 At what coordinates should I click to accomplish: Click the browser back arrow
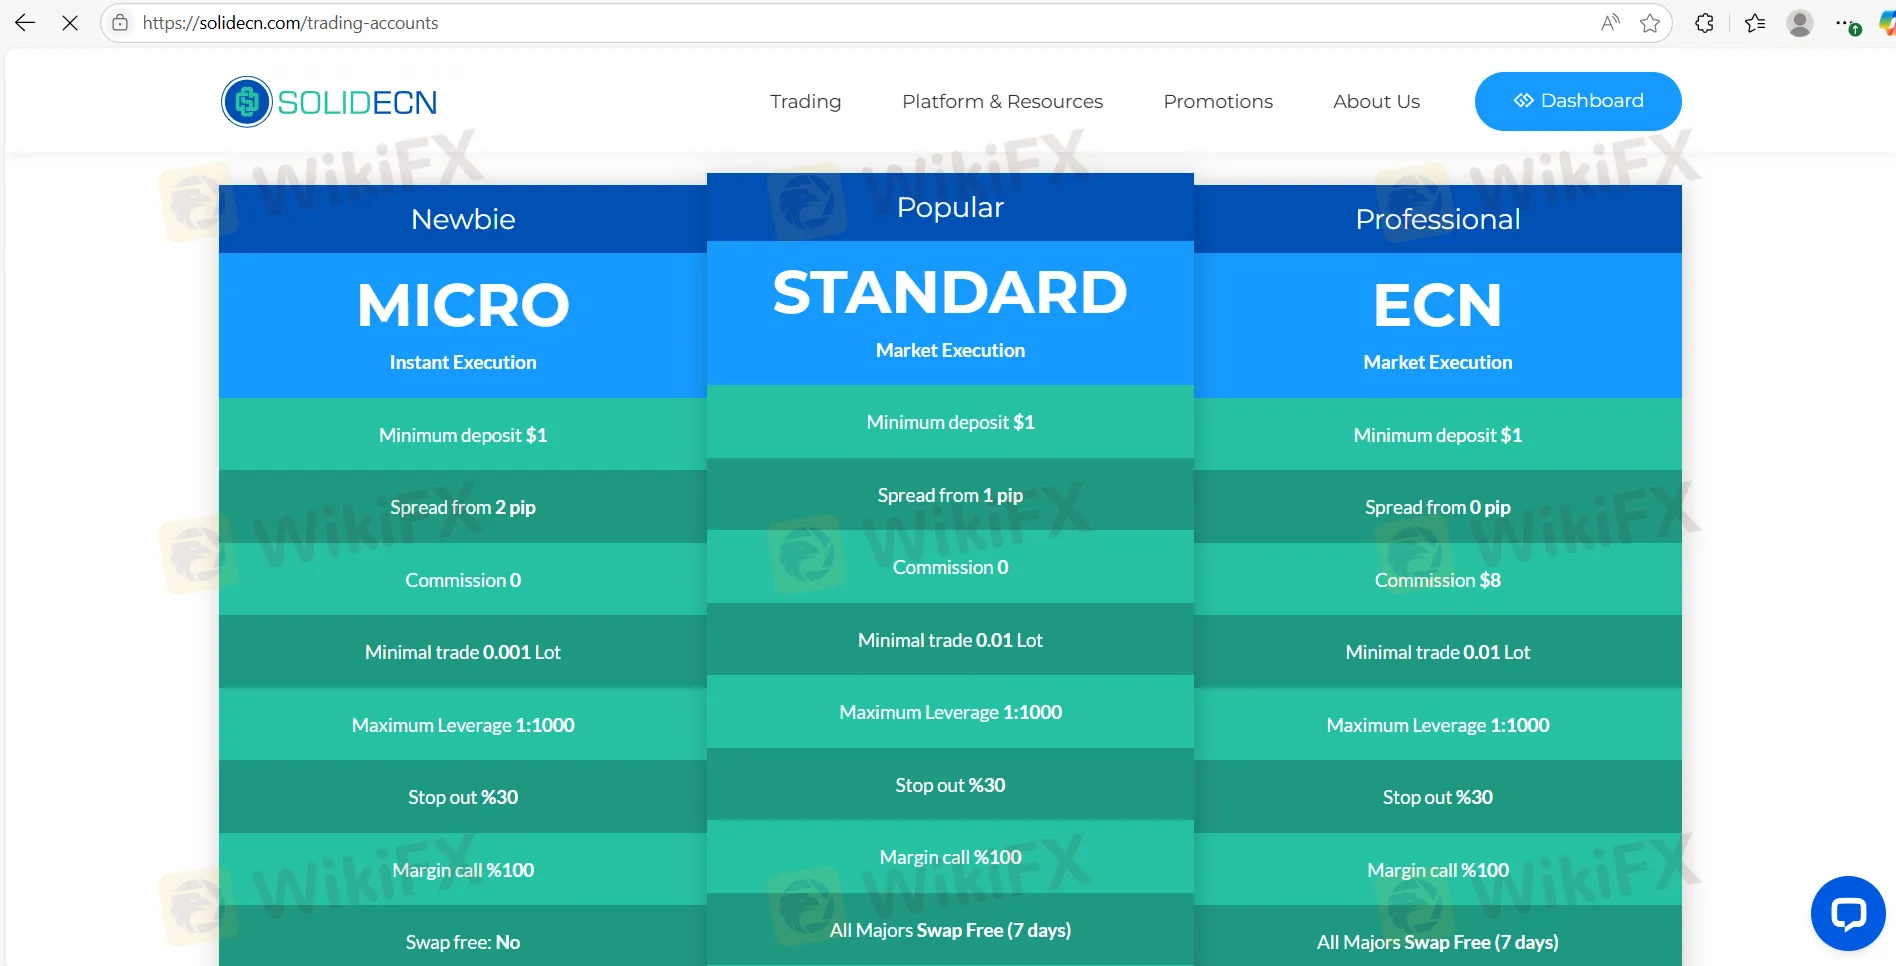[x=25, y=23]
